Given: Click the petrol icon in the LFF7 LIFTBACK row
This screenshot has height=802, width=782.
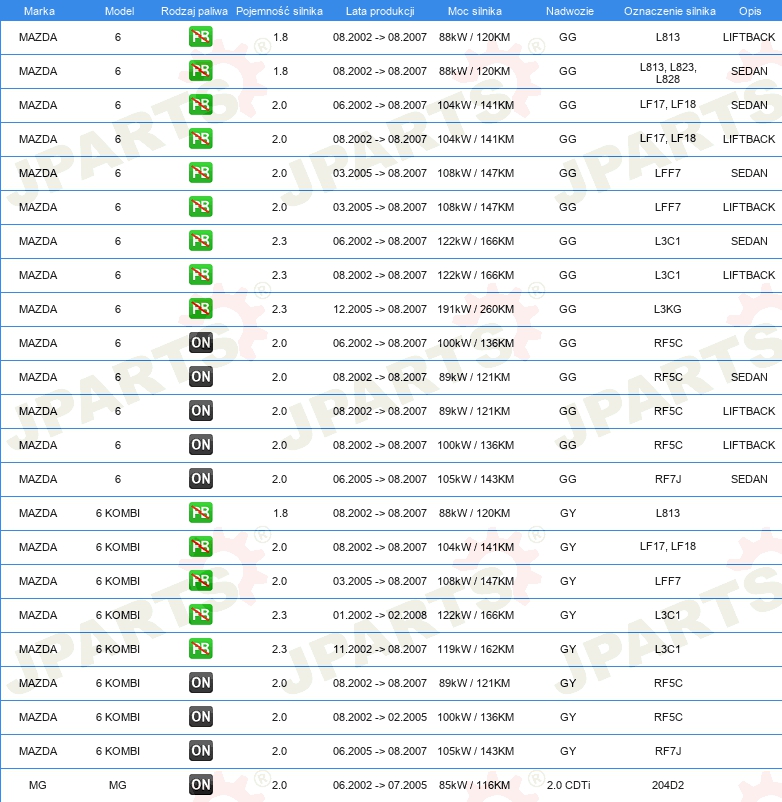Looking at the screenshot, I should (200, 207).
